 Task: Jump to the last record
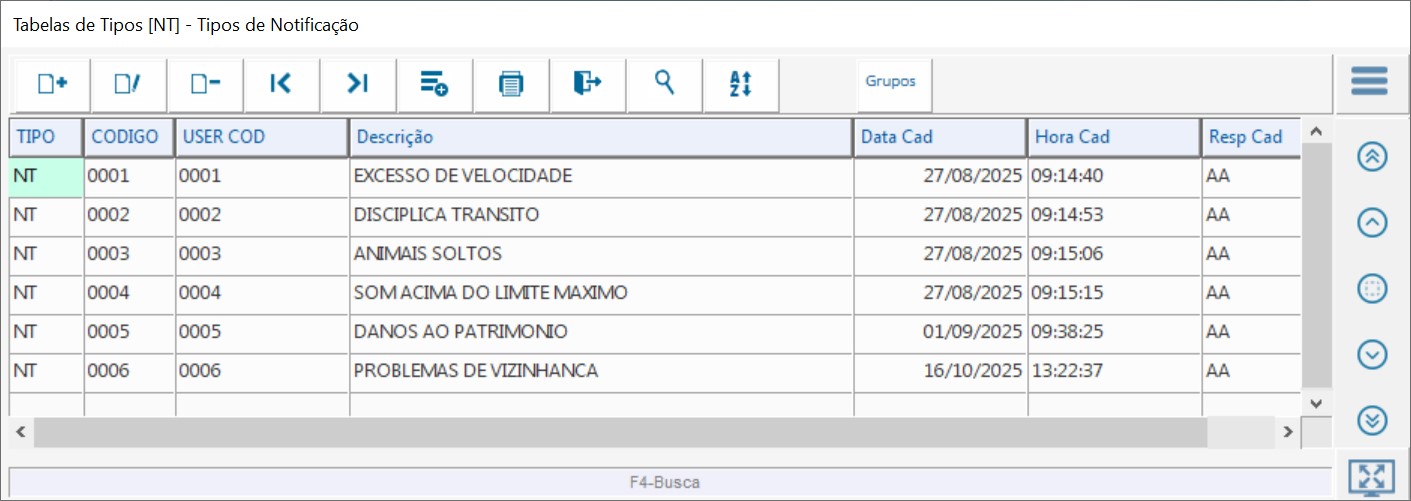358,84
